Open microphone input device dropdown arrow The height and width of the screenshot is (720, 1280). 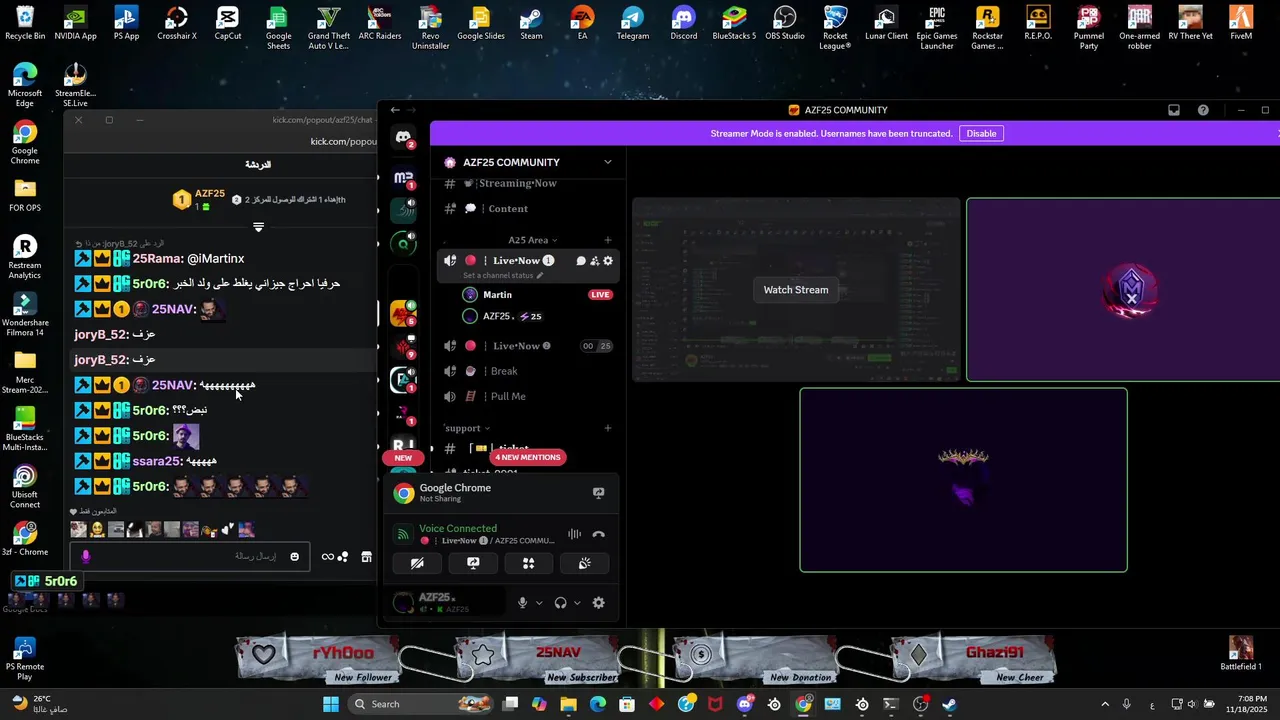(539, 603)
